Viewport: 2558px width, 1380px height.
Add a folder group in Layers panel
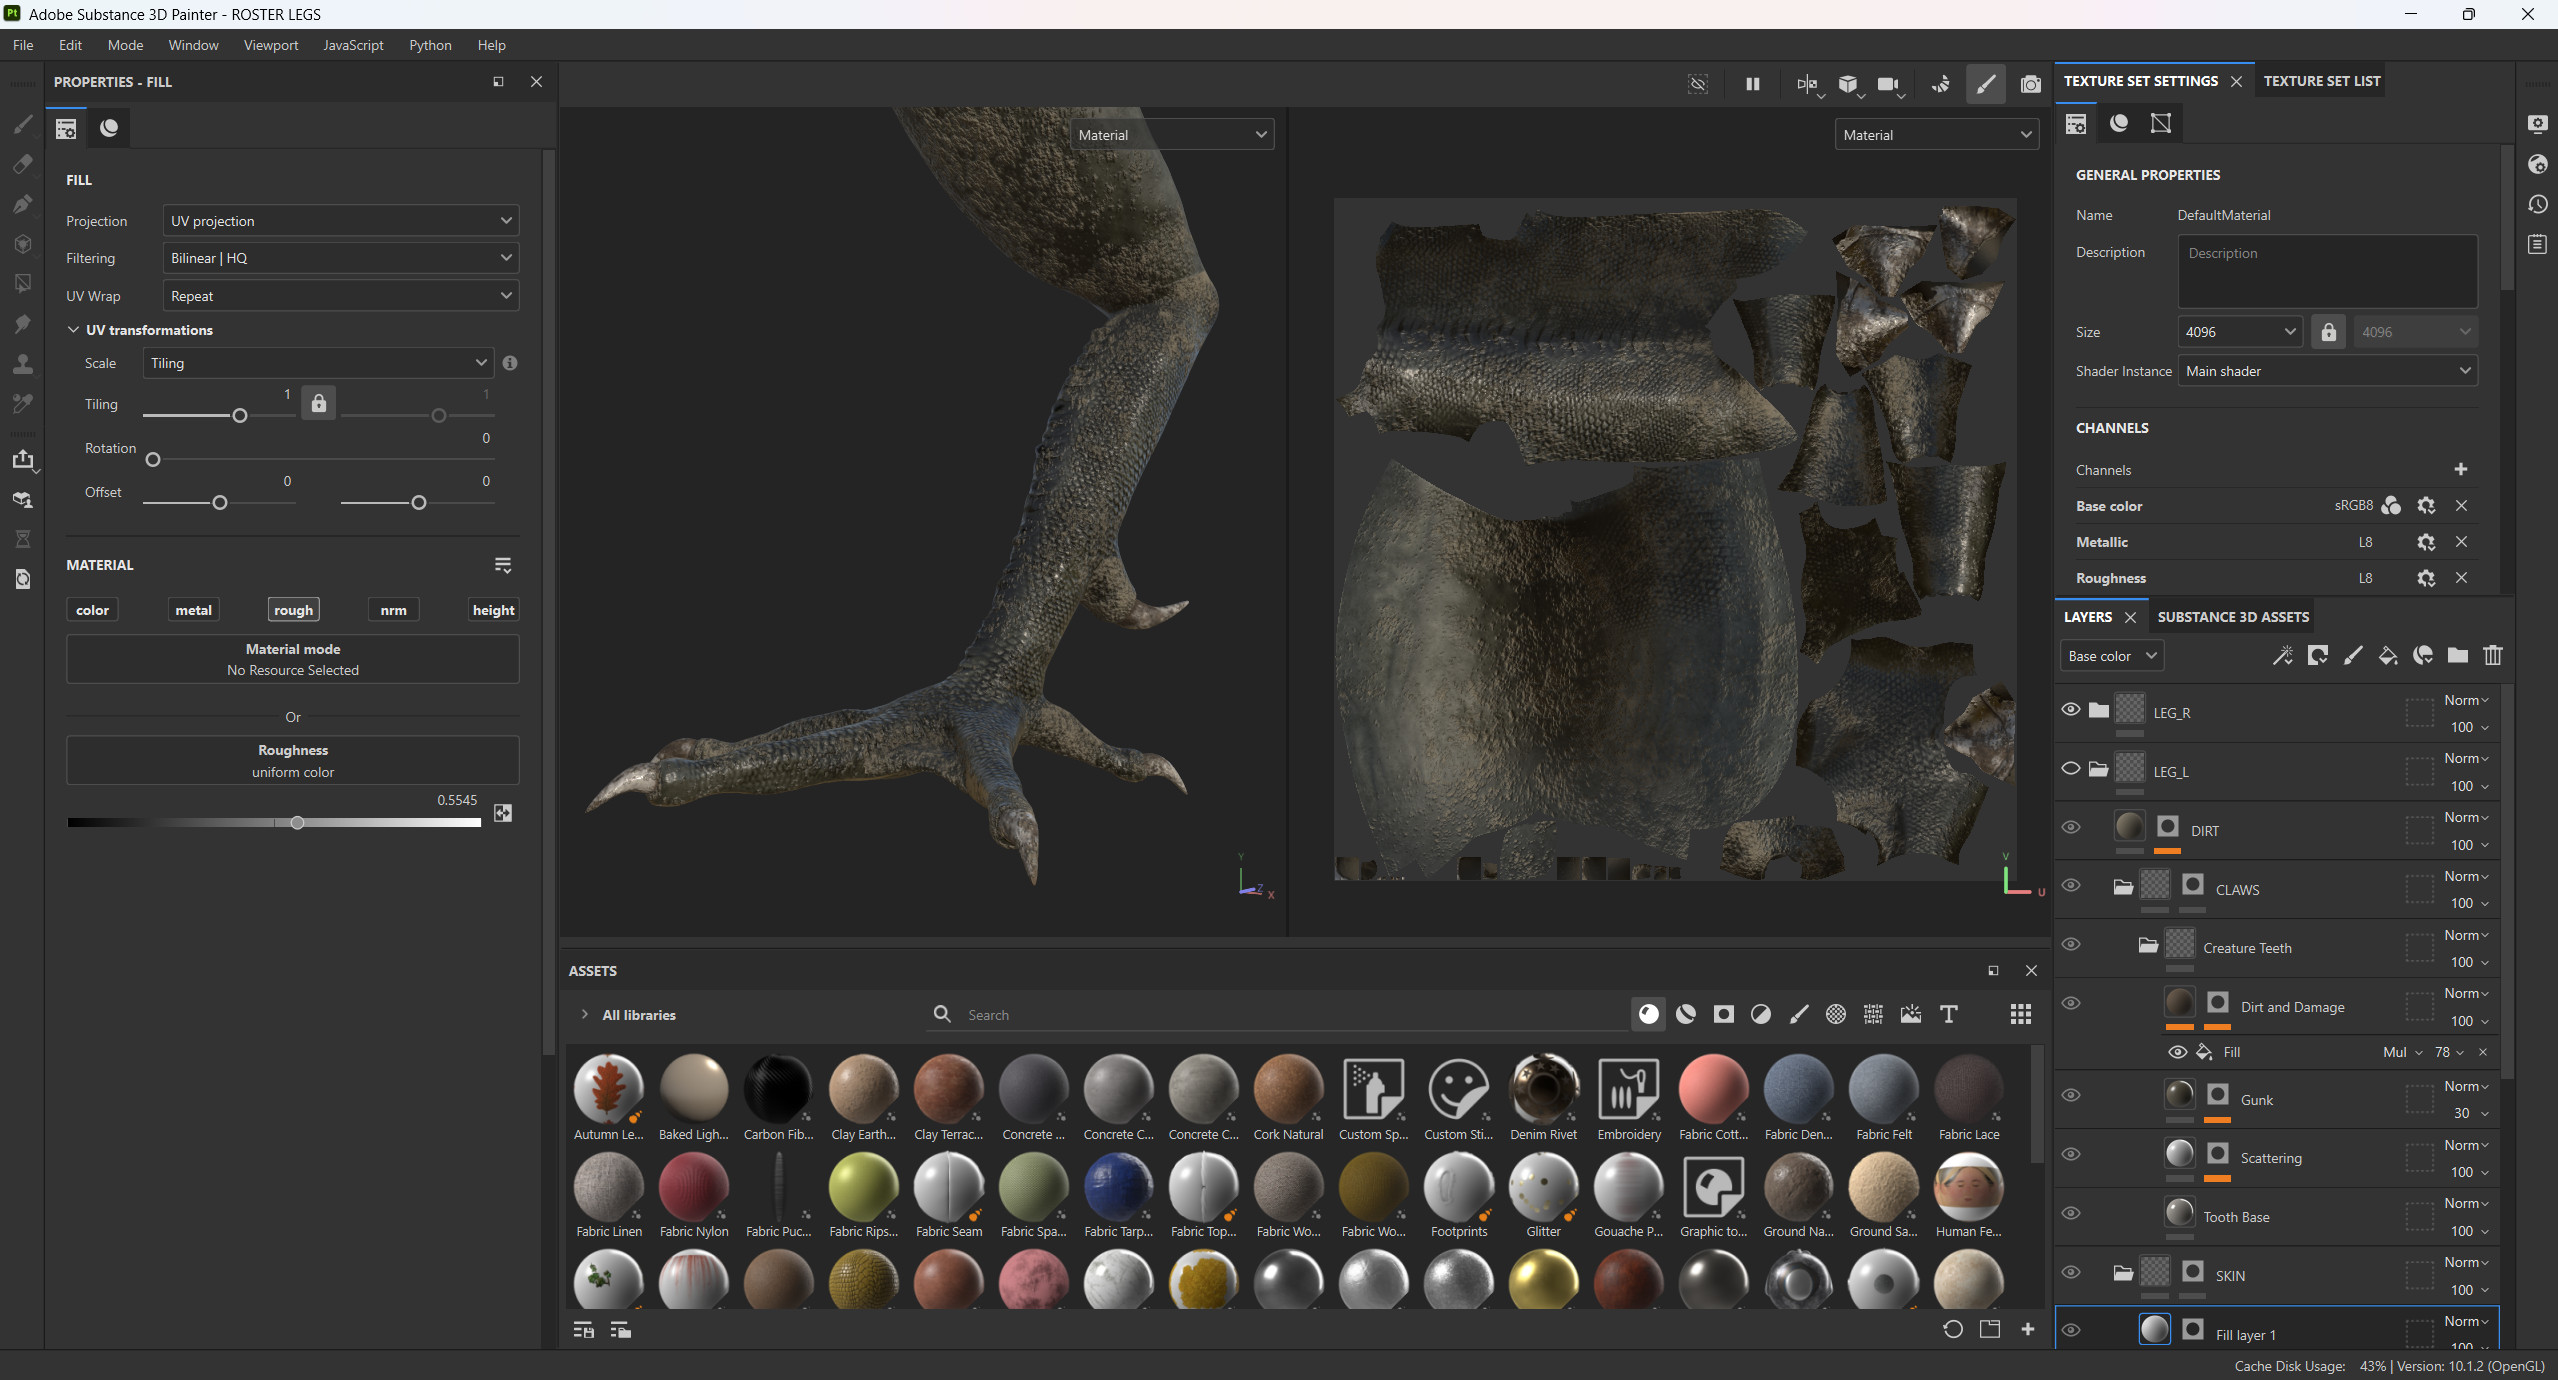tap(2457, 655)
